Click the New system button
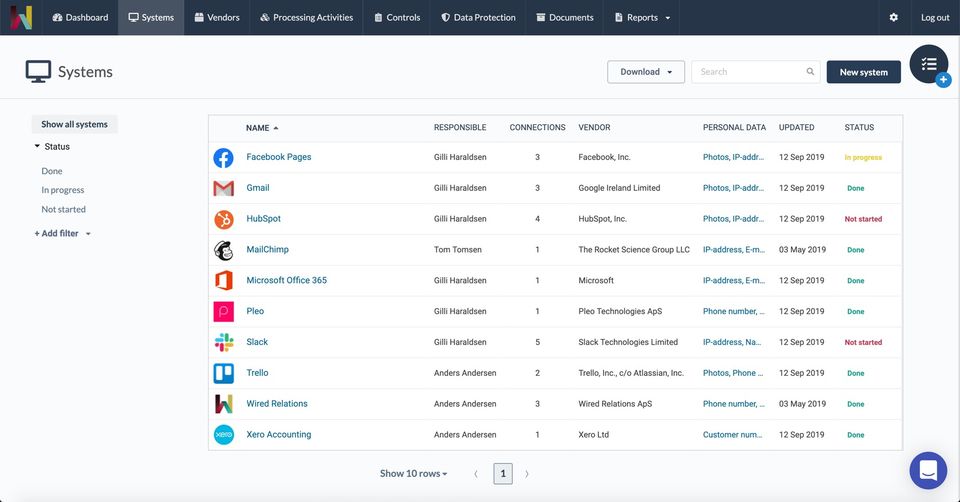This screenshot has height=502, width=960. pos(863,72)
